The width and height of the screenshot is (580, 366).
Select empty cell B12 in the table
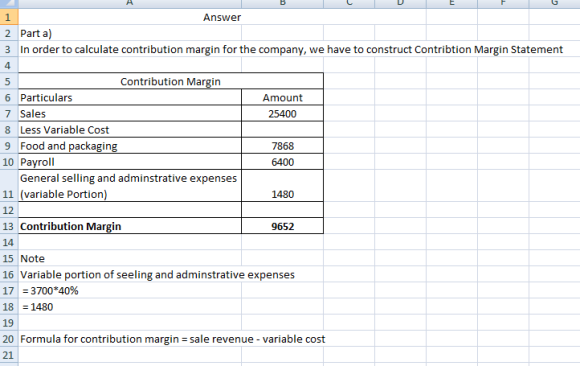point(282,210)
